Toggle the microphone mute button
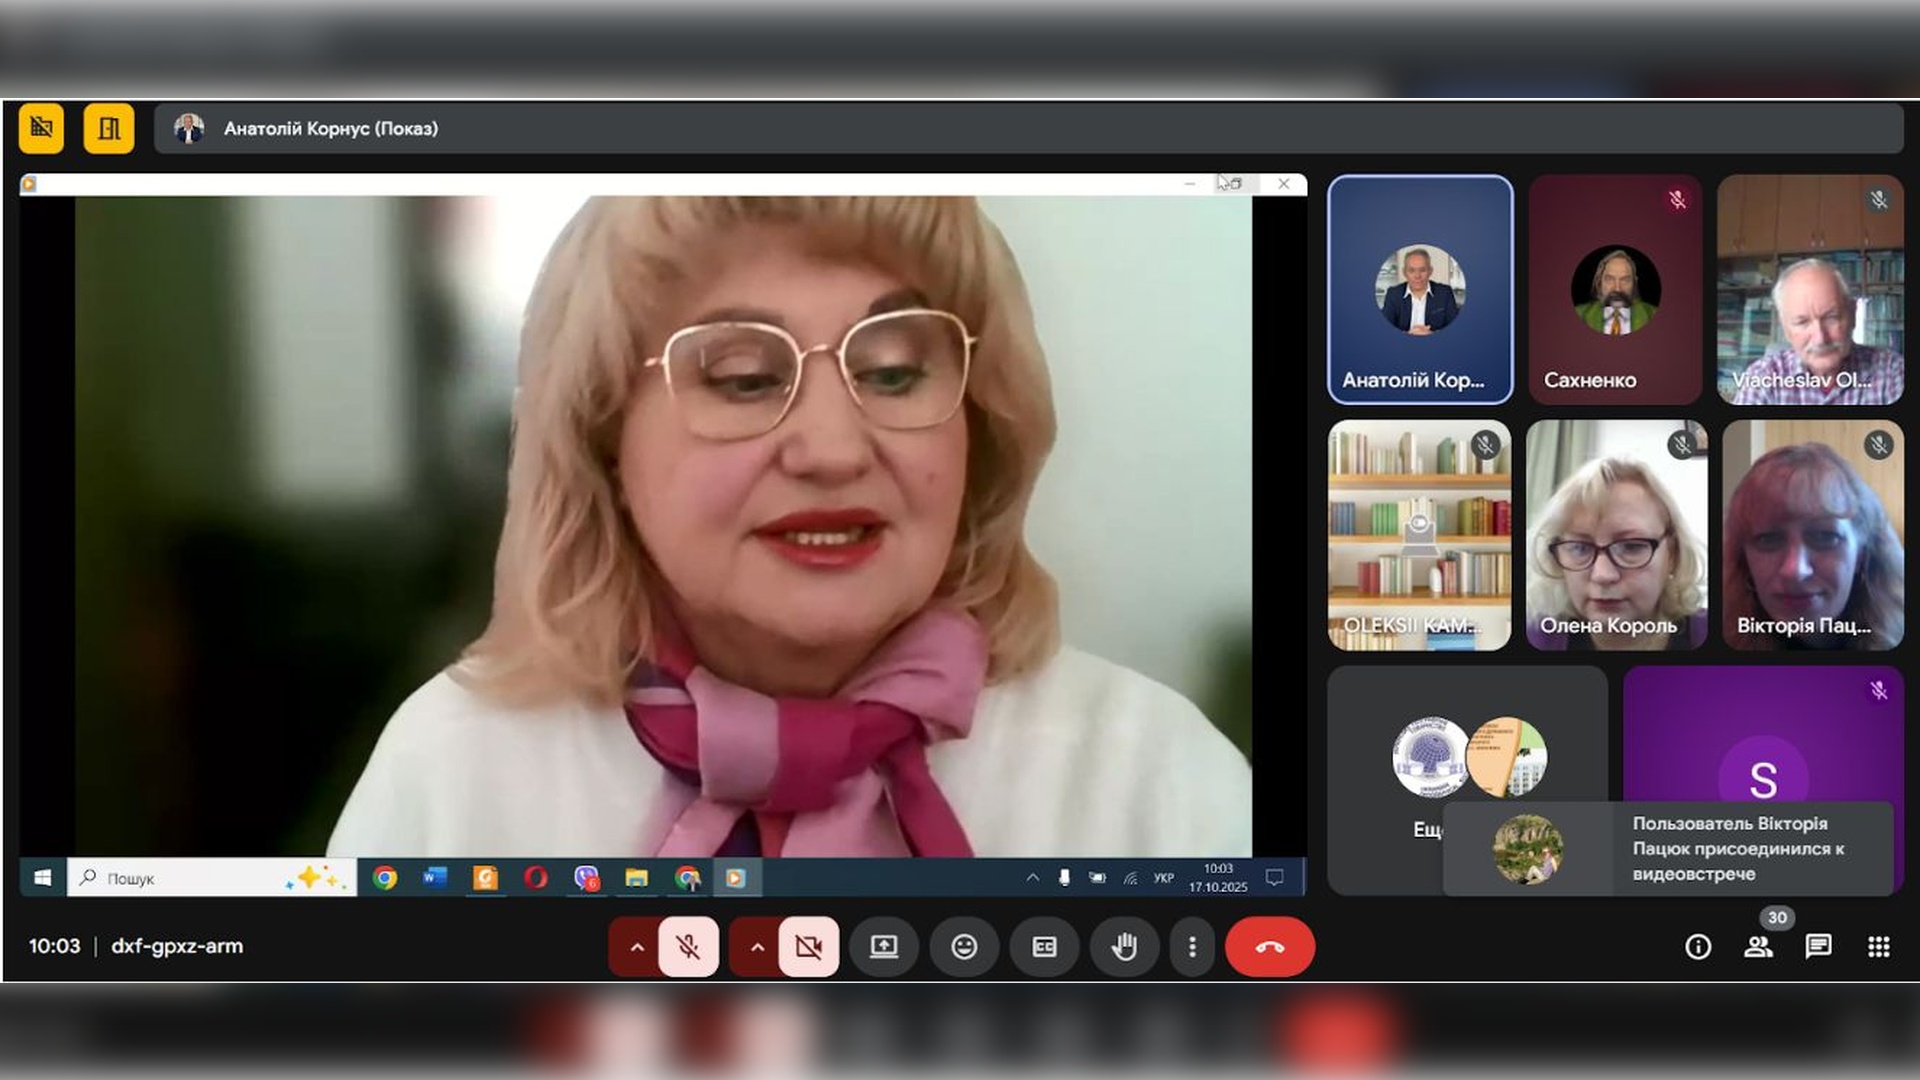Screen dimensions: 1920x1080 688,946
